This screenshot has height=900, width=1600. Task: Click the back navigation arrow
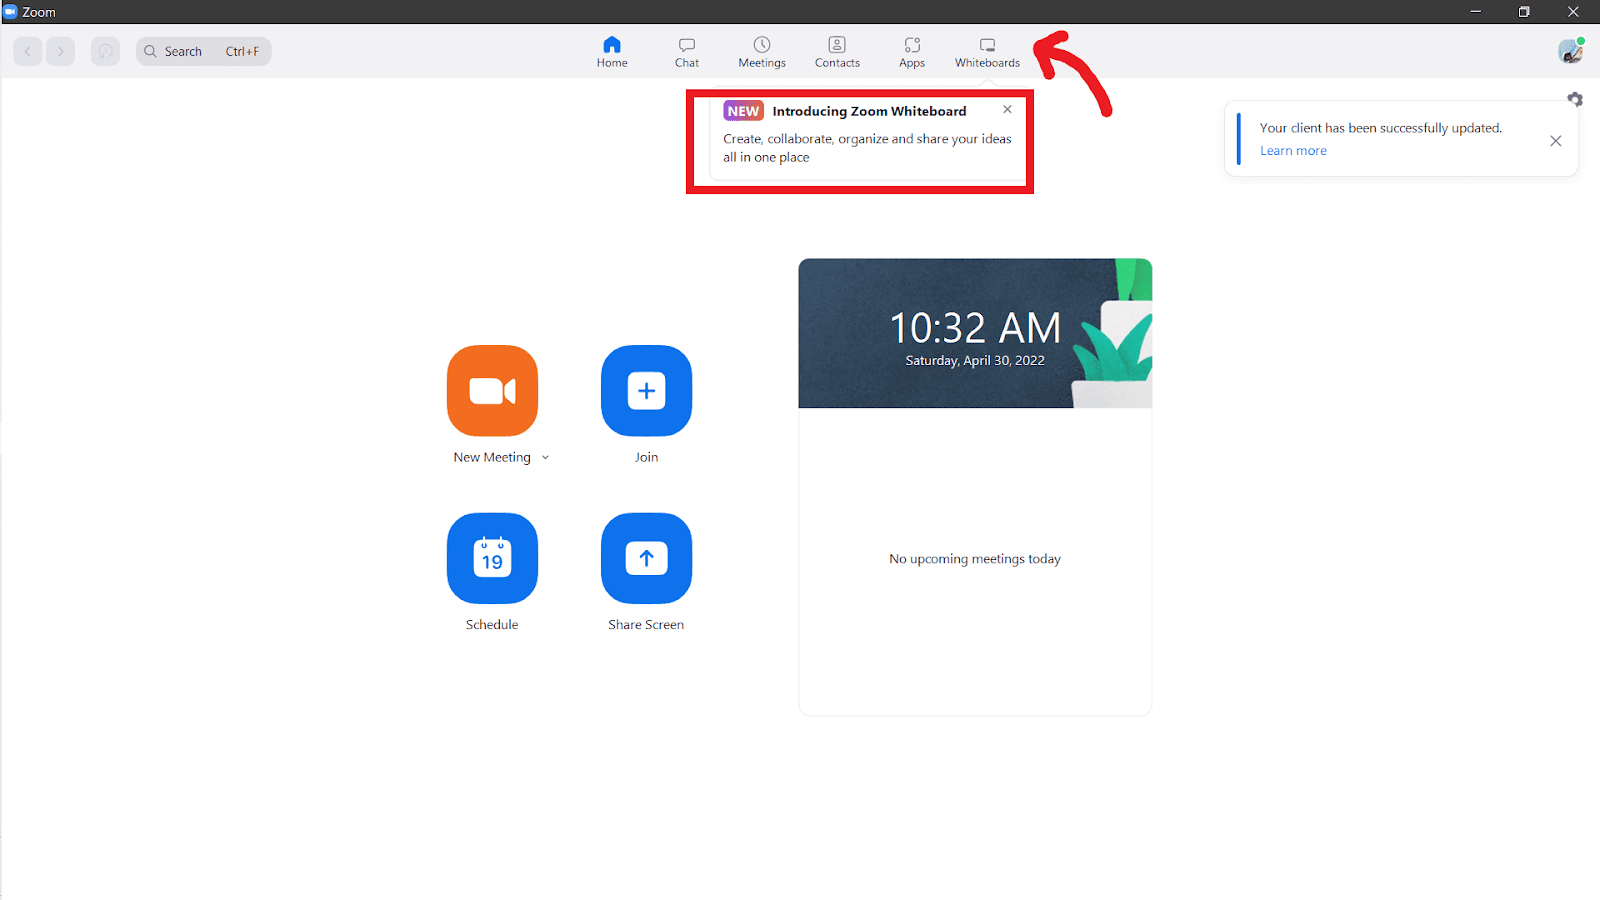click(27, 51)
